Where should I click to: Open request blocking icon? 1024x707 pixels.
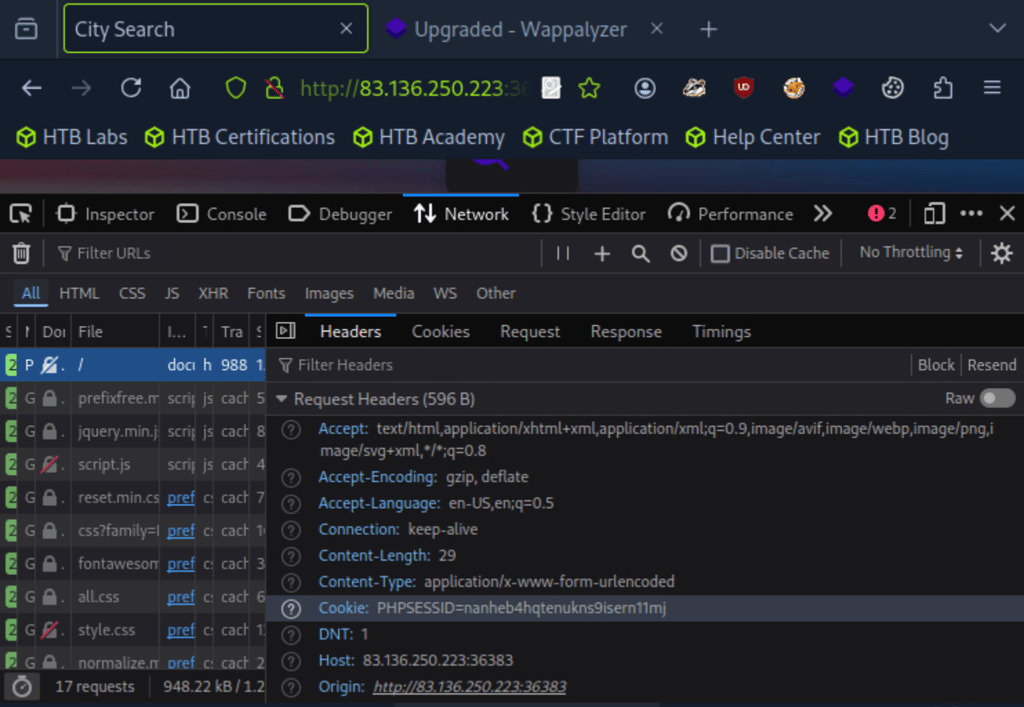click(679, 253)
